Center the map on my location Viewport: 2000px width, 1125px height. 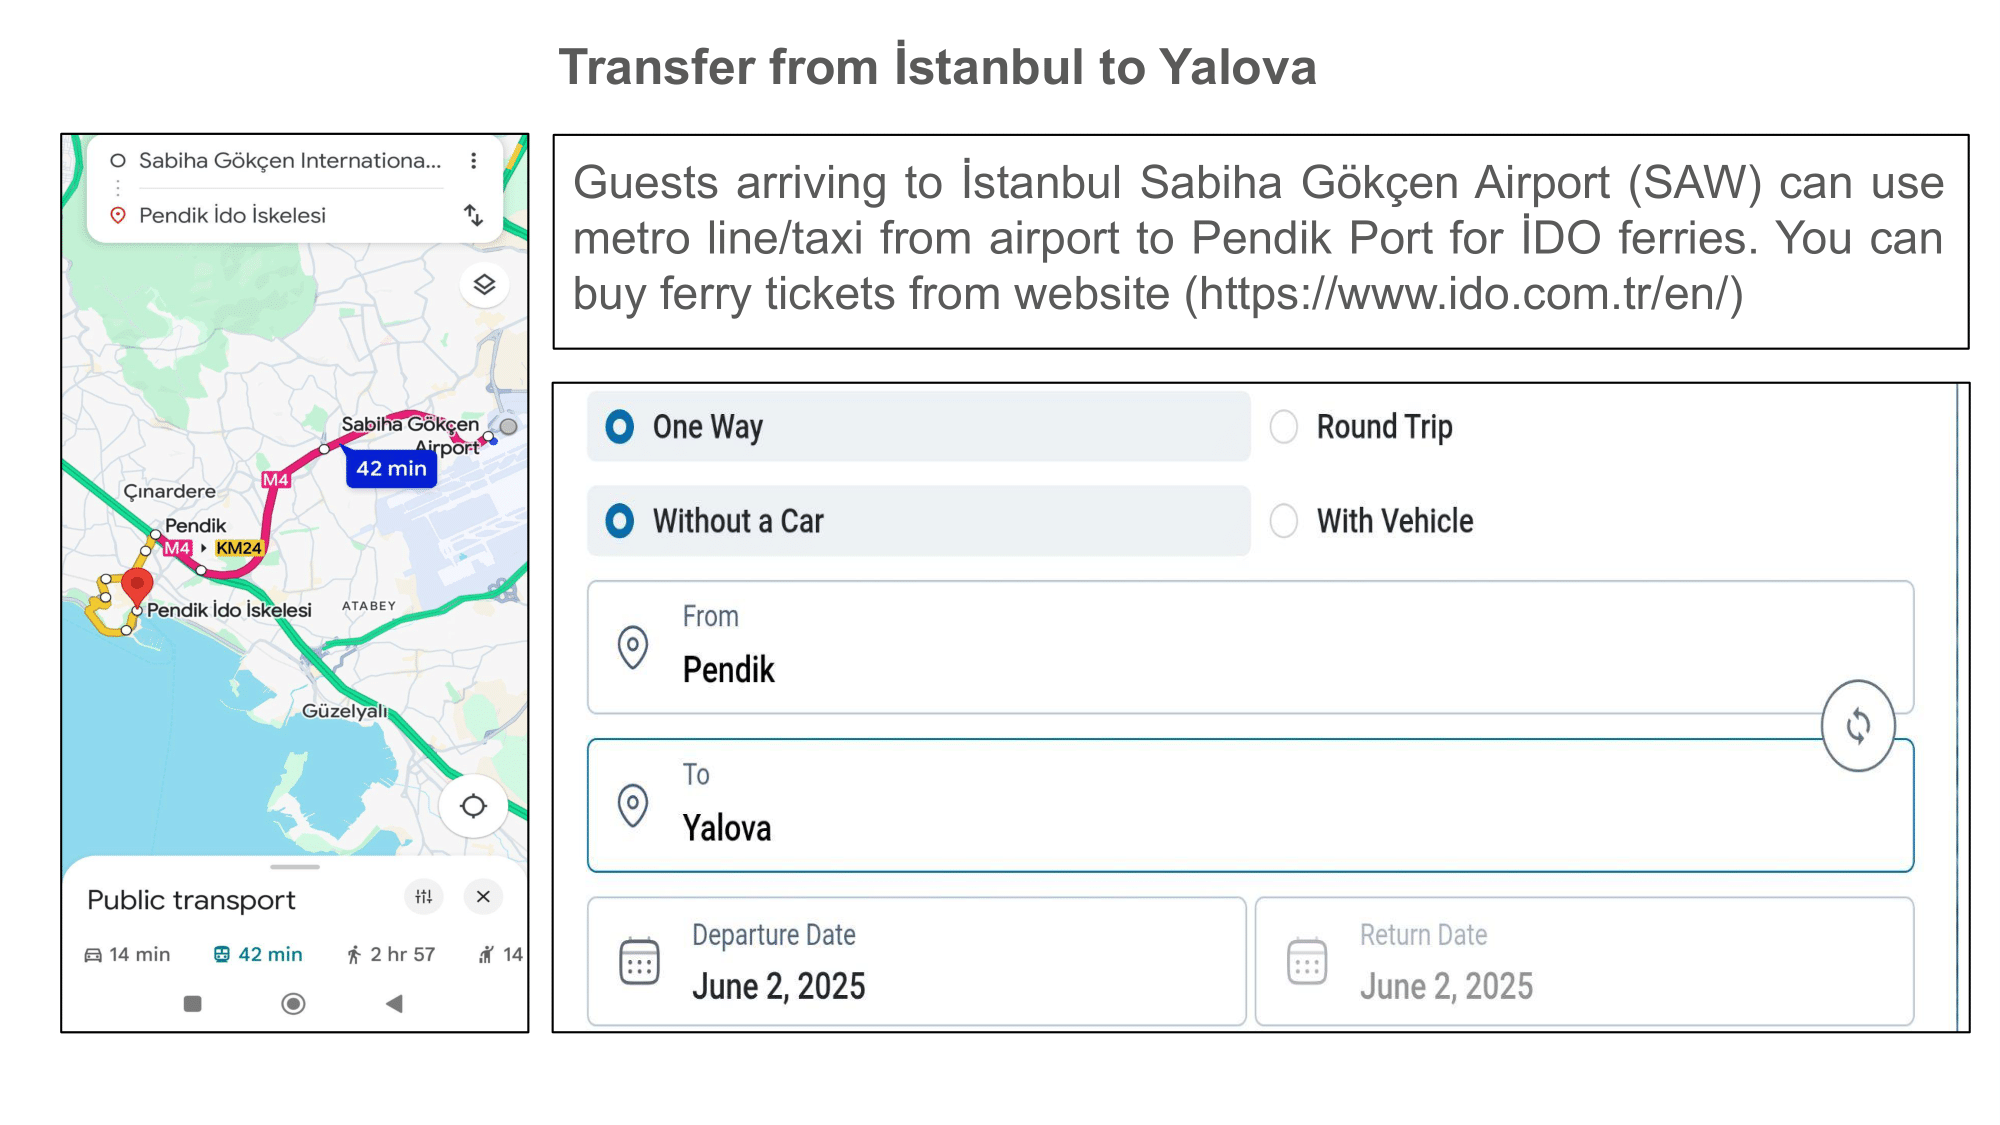click(x=473, y=806)
